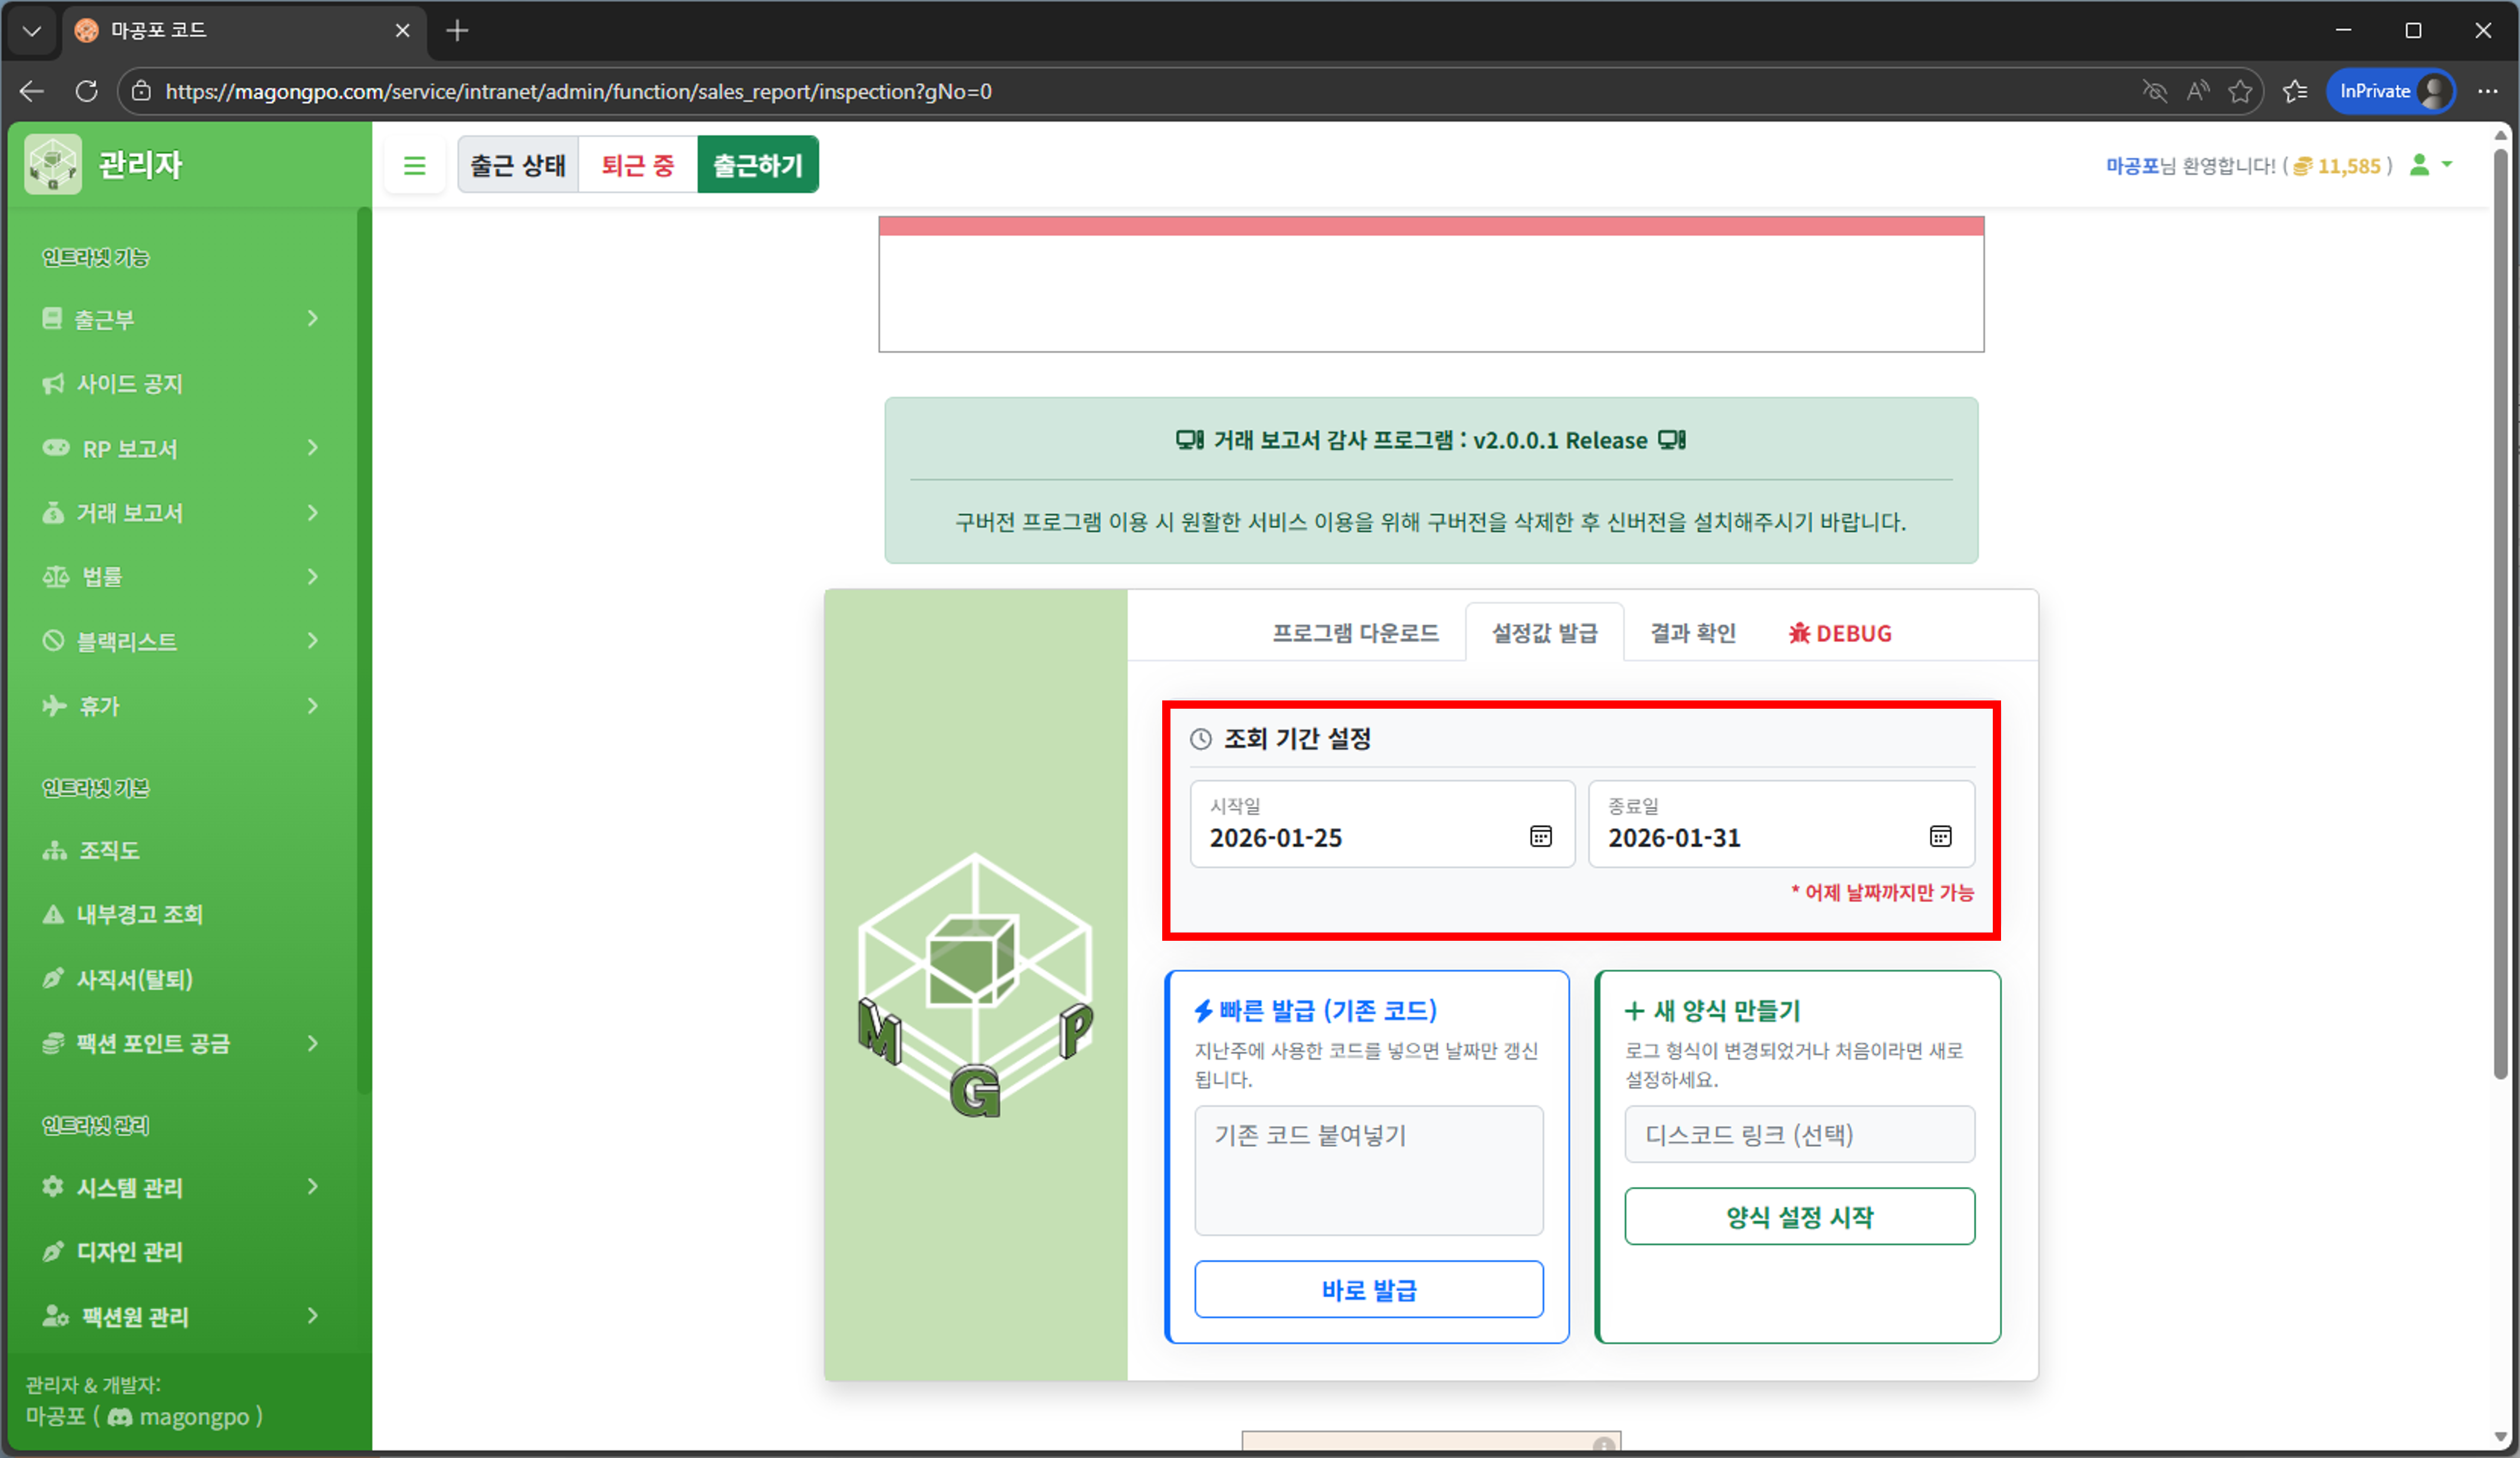Screen dimensions: 2520x1458
Task: Open the hamburger menu beside 출근 상태
Action: point(414,164)
